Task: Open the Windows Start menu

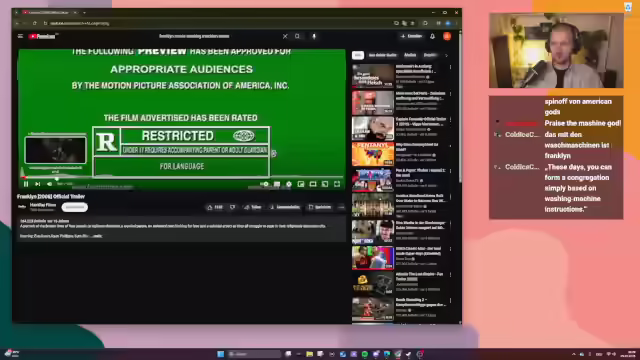Action: coord(220,354)
